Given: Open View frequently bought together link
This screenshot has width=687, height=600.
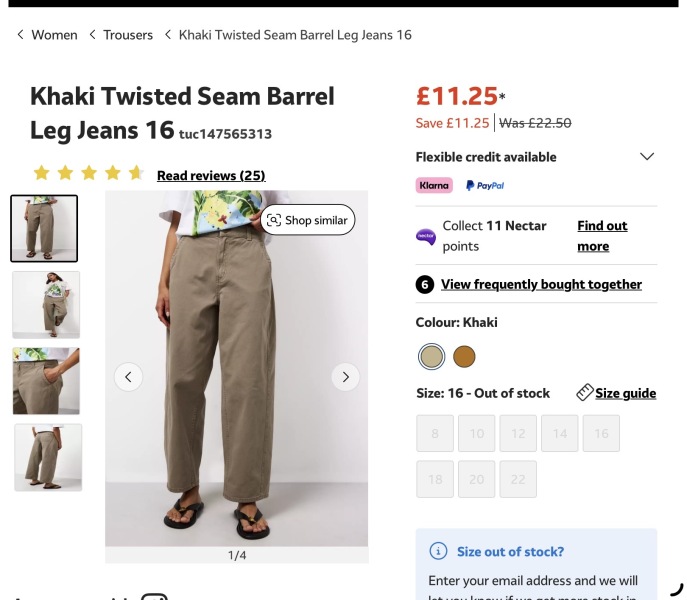Looking at the screenshot, I should click(x=541, y=284).
